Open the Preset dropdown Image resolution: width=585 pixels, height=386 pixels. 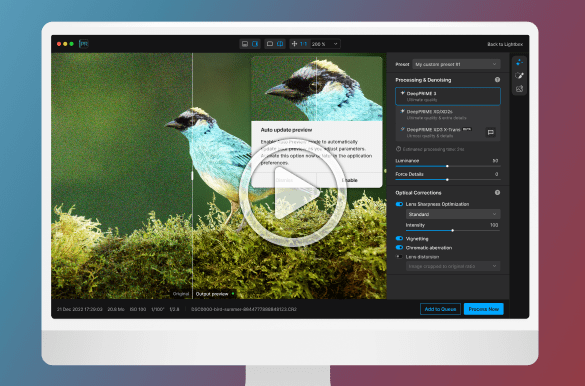pyautogui.click(x=456, y=64)
